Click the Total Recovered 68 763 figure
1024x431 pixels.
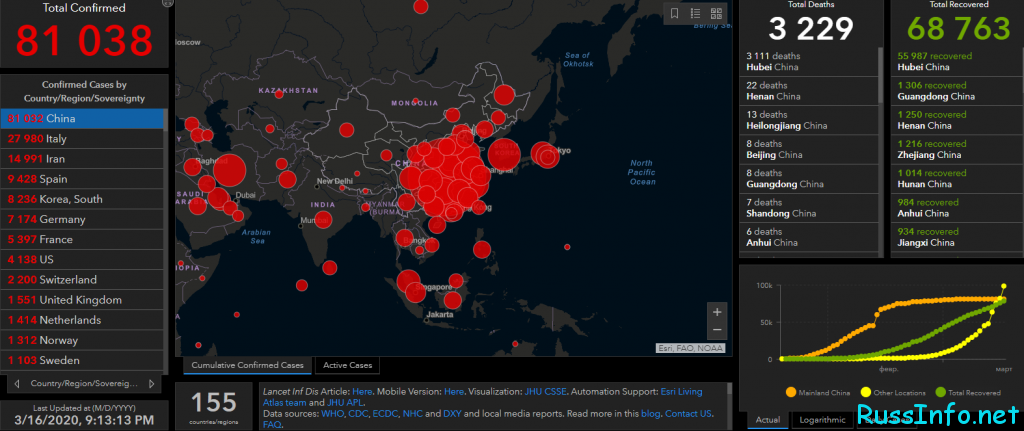pos(959,29)
